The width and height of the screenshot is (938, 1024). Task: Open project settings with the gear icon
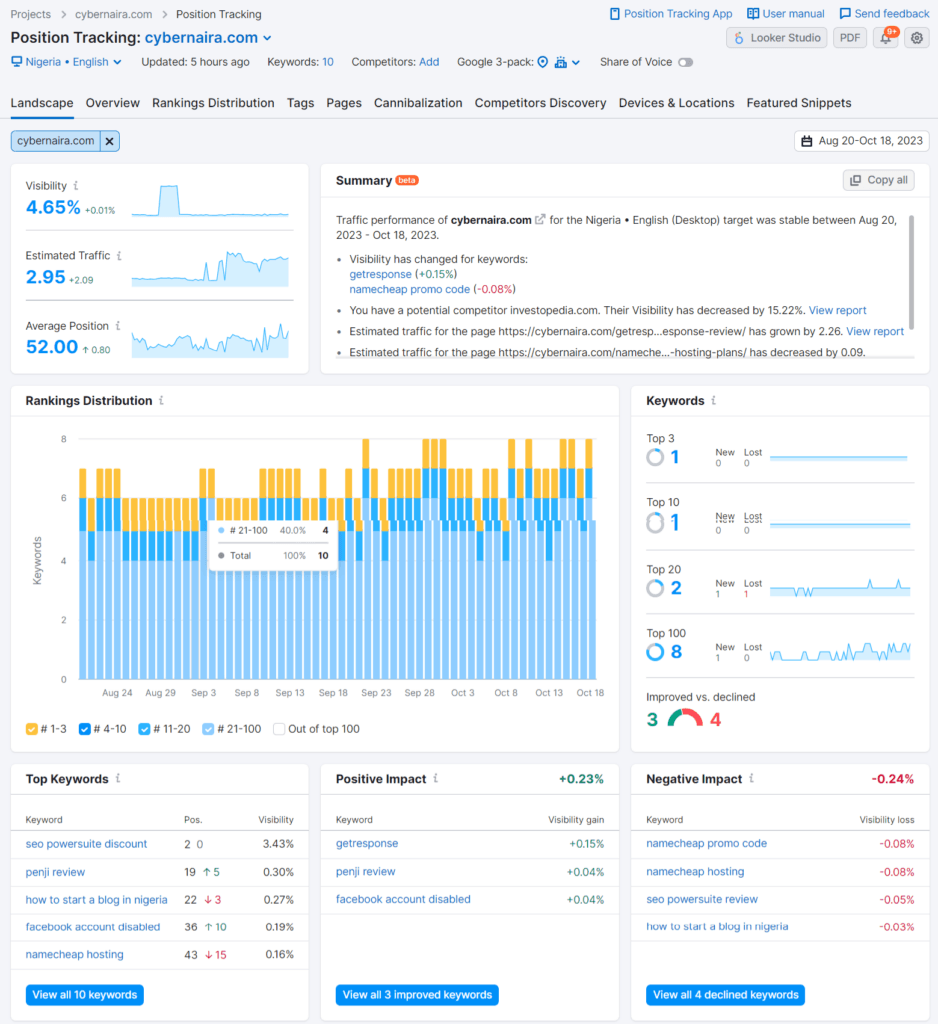[x=916, y=37]
